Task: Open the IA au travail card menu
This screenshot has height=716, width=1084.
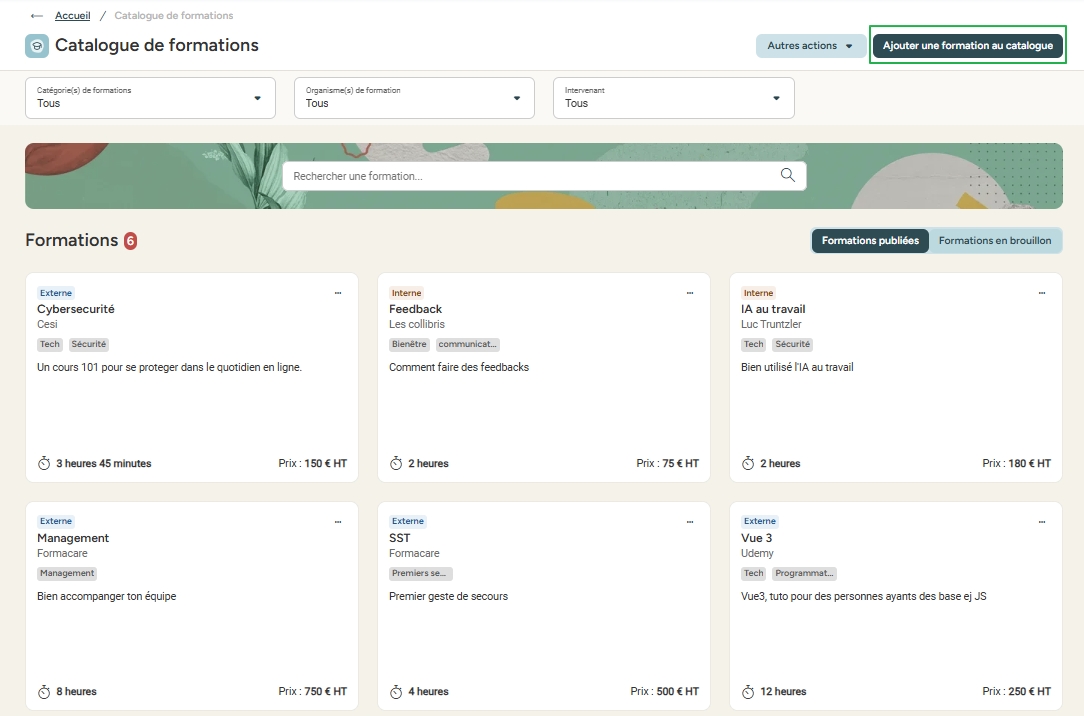Action: [x=1042, y=293]
